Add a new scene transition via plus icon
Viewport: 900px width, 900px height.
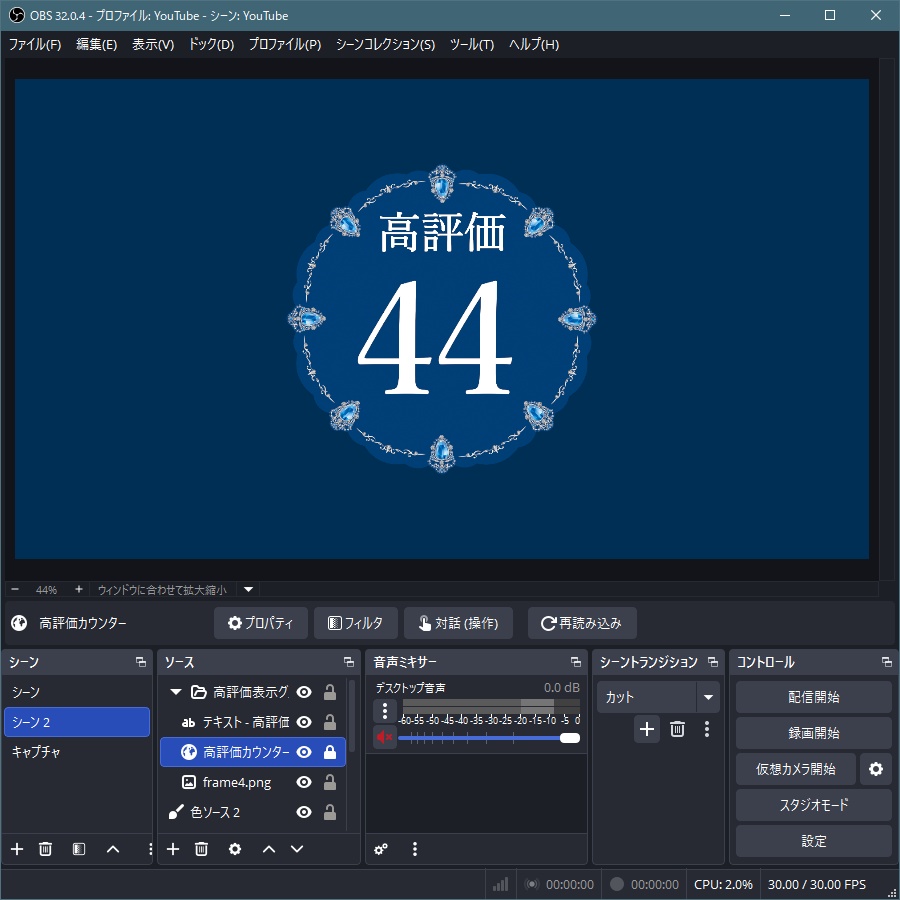coord(646,730)
